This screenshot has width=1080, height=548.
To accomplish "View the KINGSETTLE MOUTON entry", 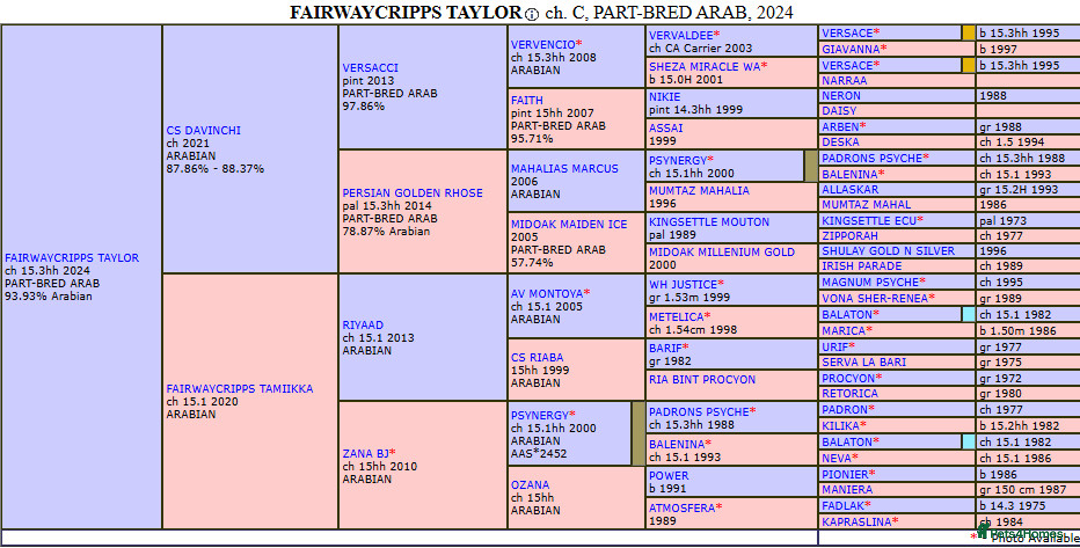I will coord(709,222).
